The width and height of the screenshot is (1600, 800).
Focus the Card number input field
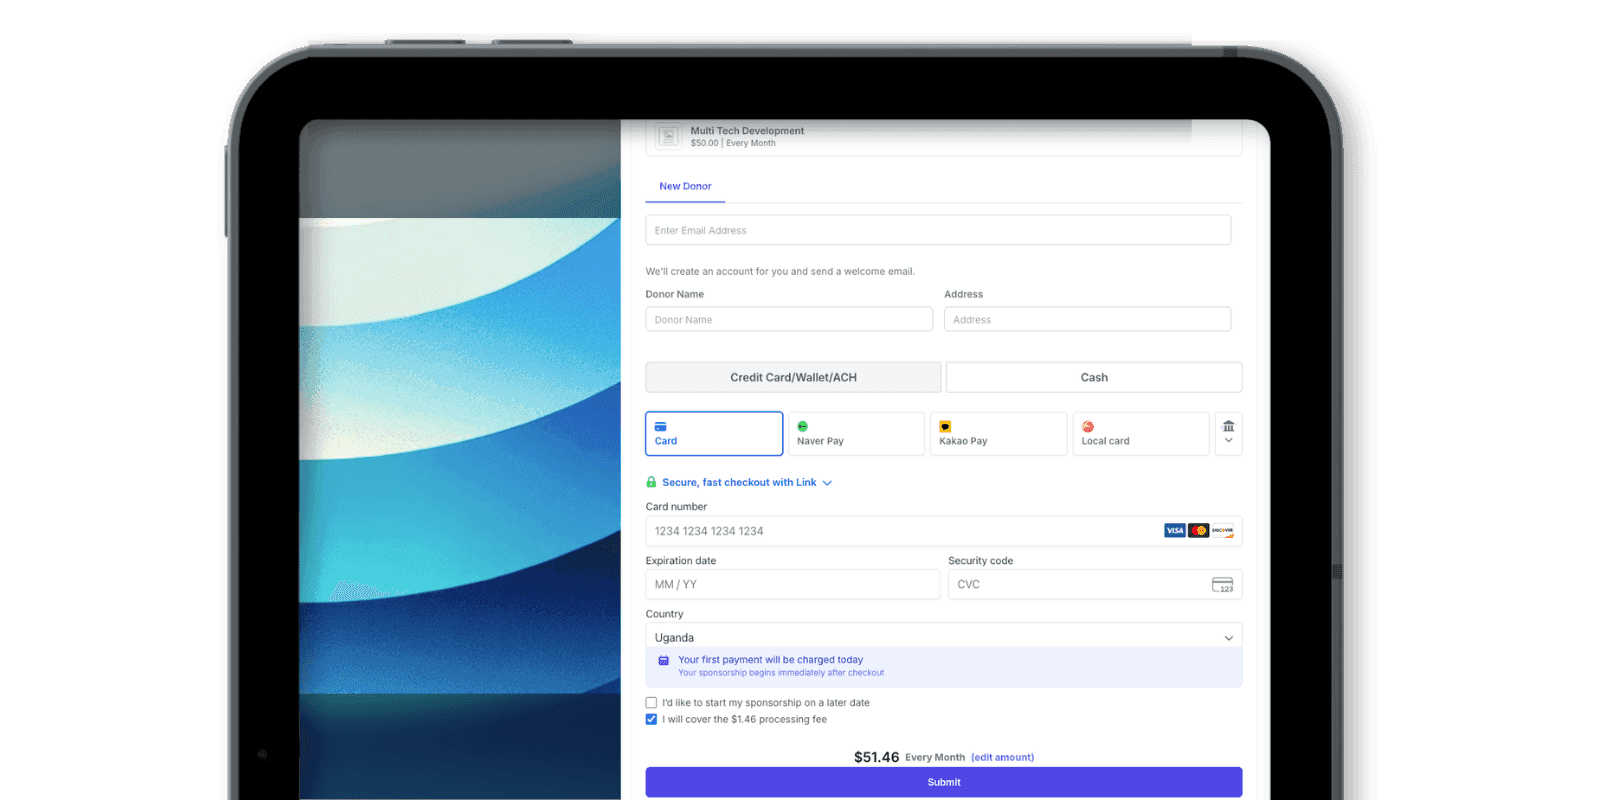(944, 531)
